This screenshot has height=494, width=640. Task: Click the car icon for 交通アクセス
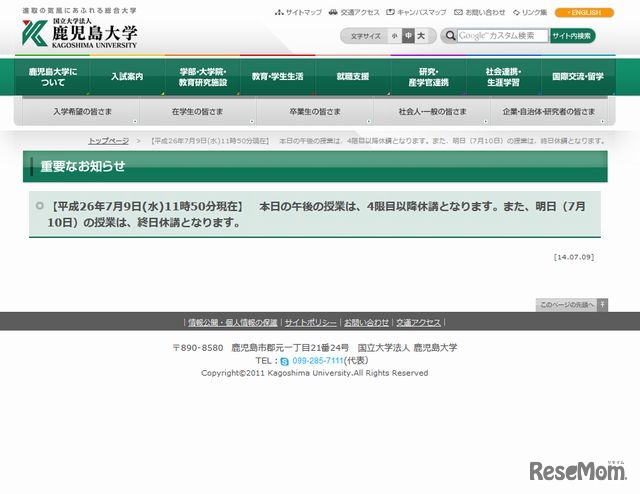(333, 12)
